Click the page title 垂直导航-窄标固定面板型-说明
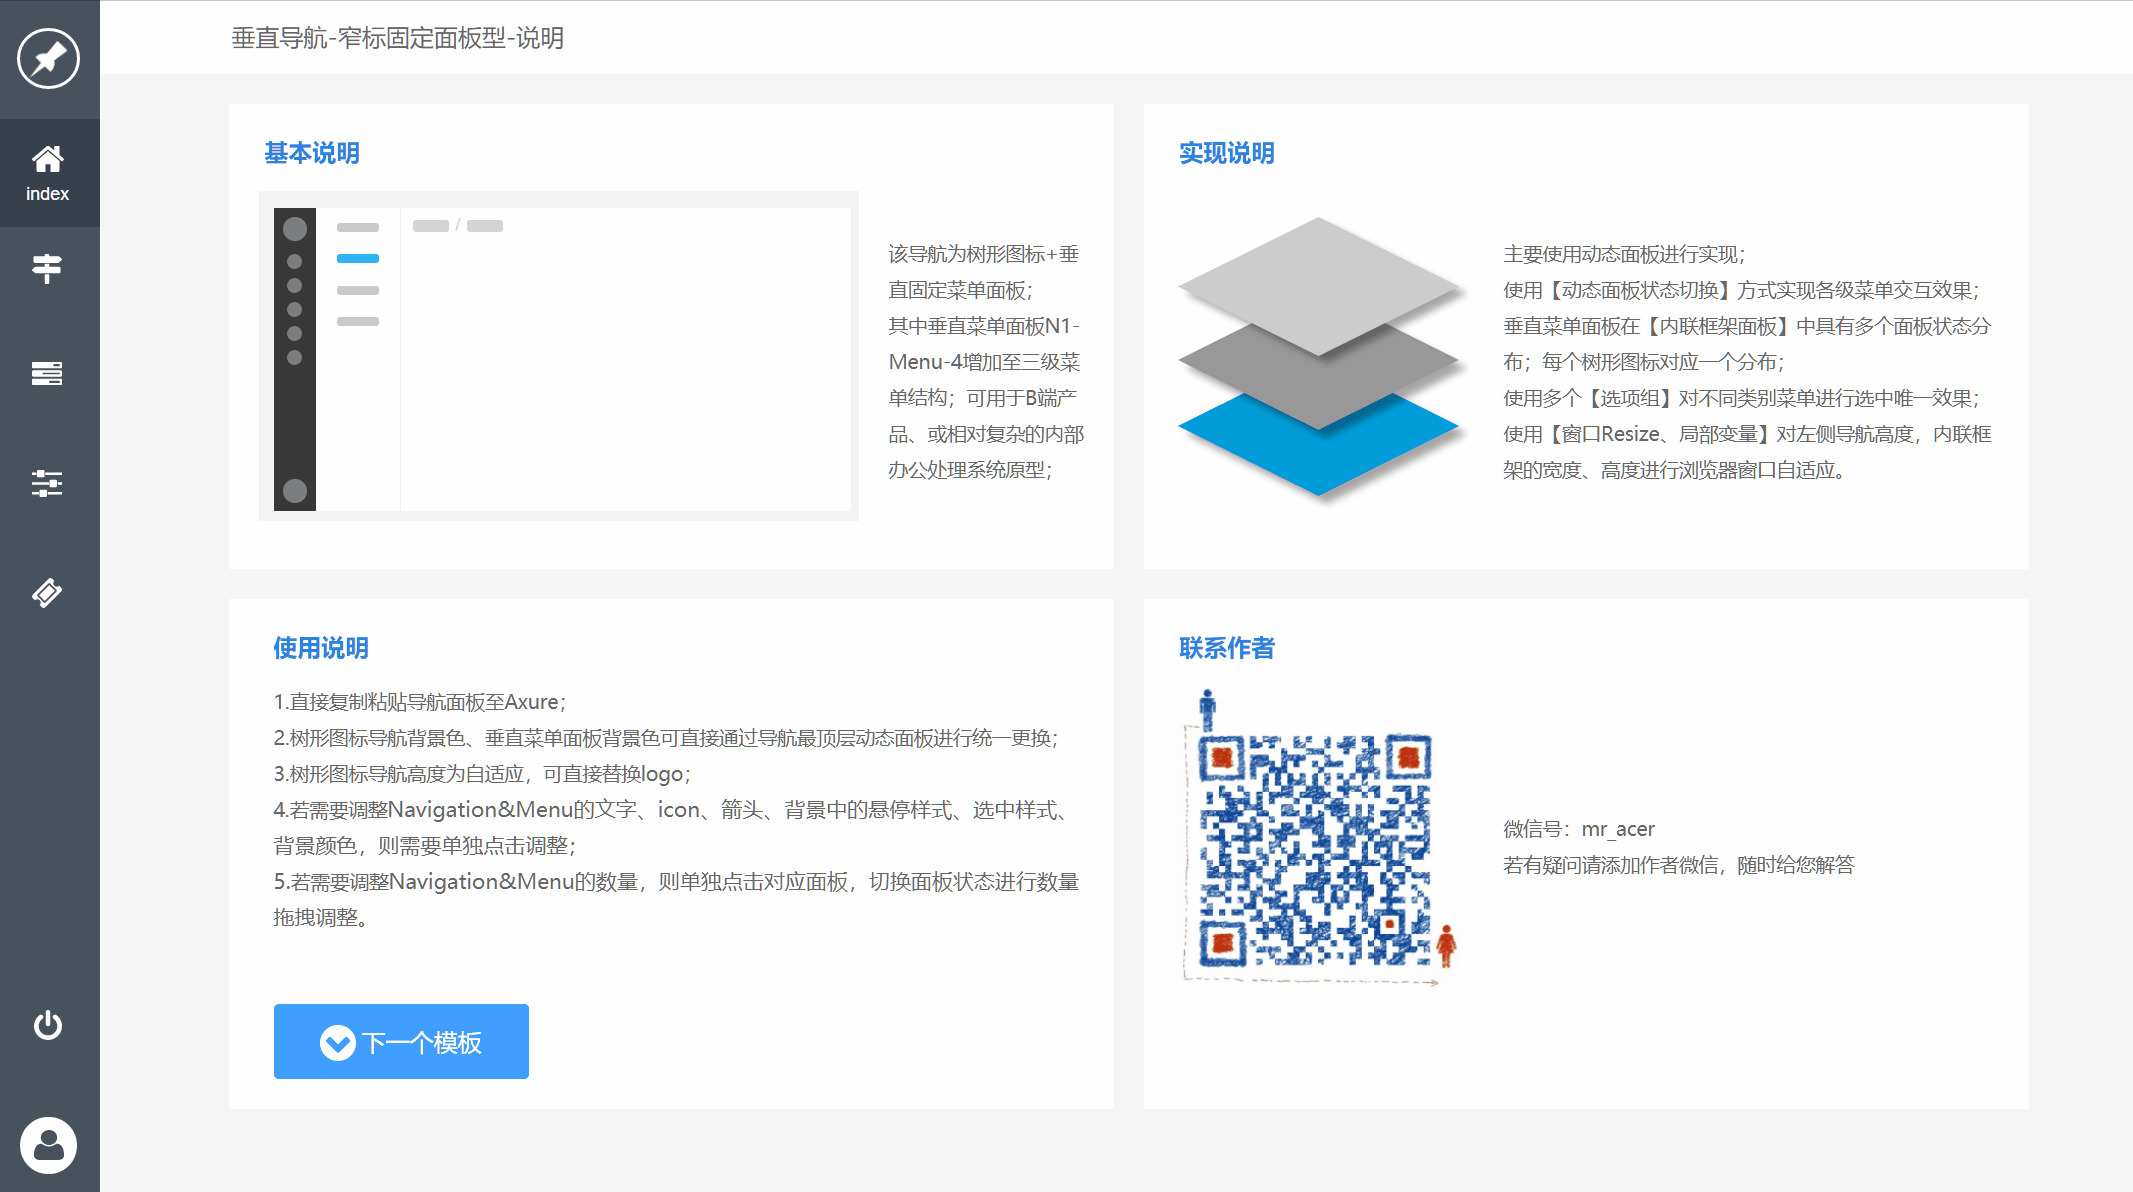 click(398, 38)
